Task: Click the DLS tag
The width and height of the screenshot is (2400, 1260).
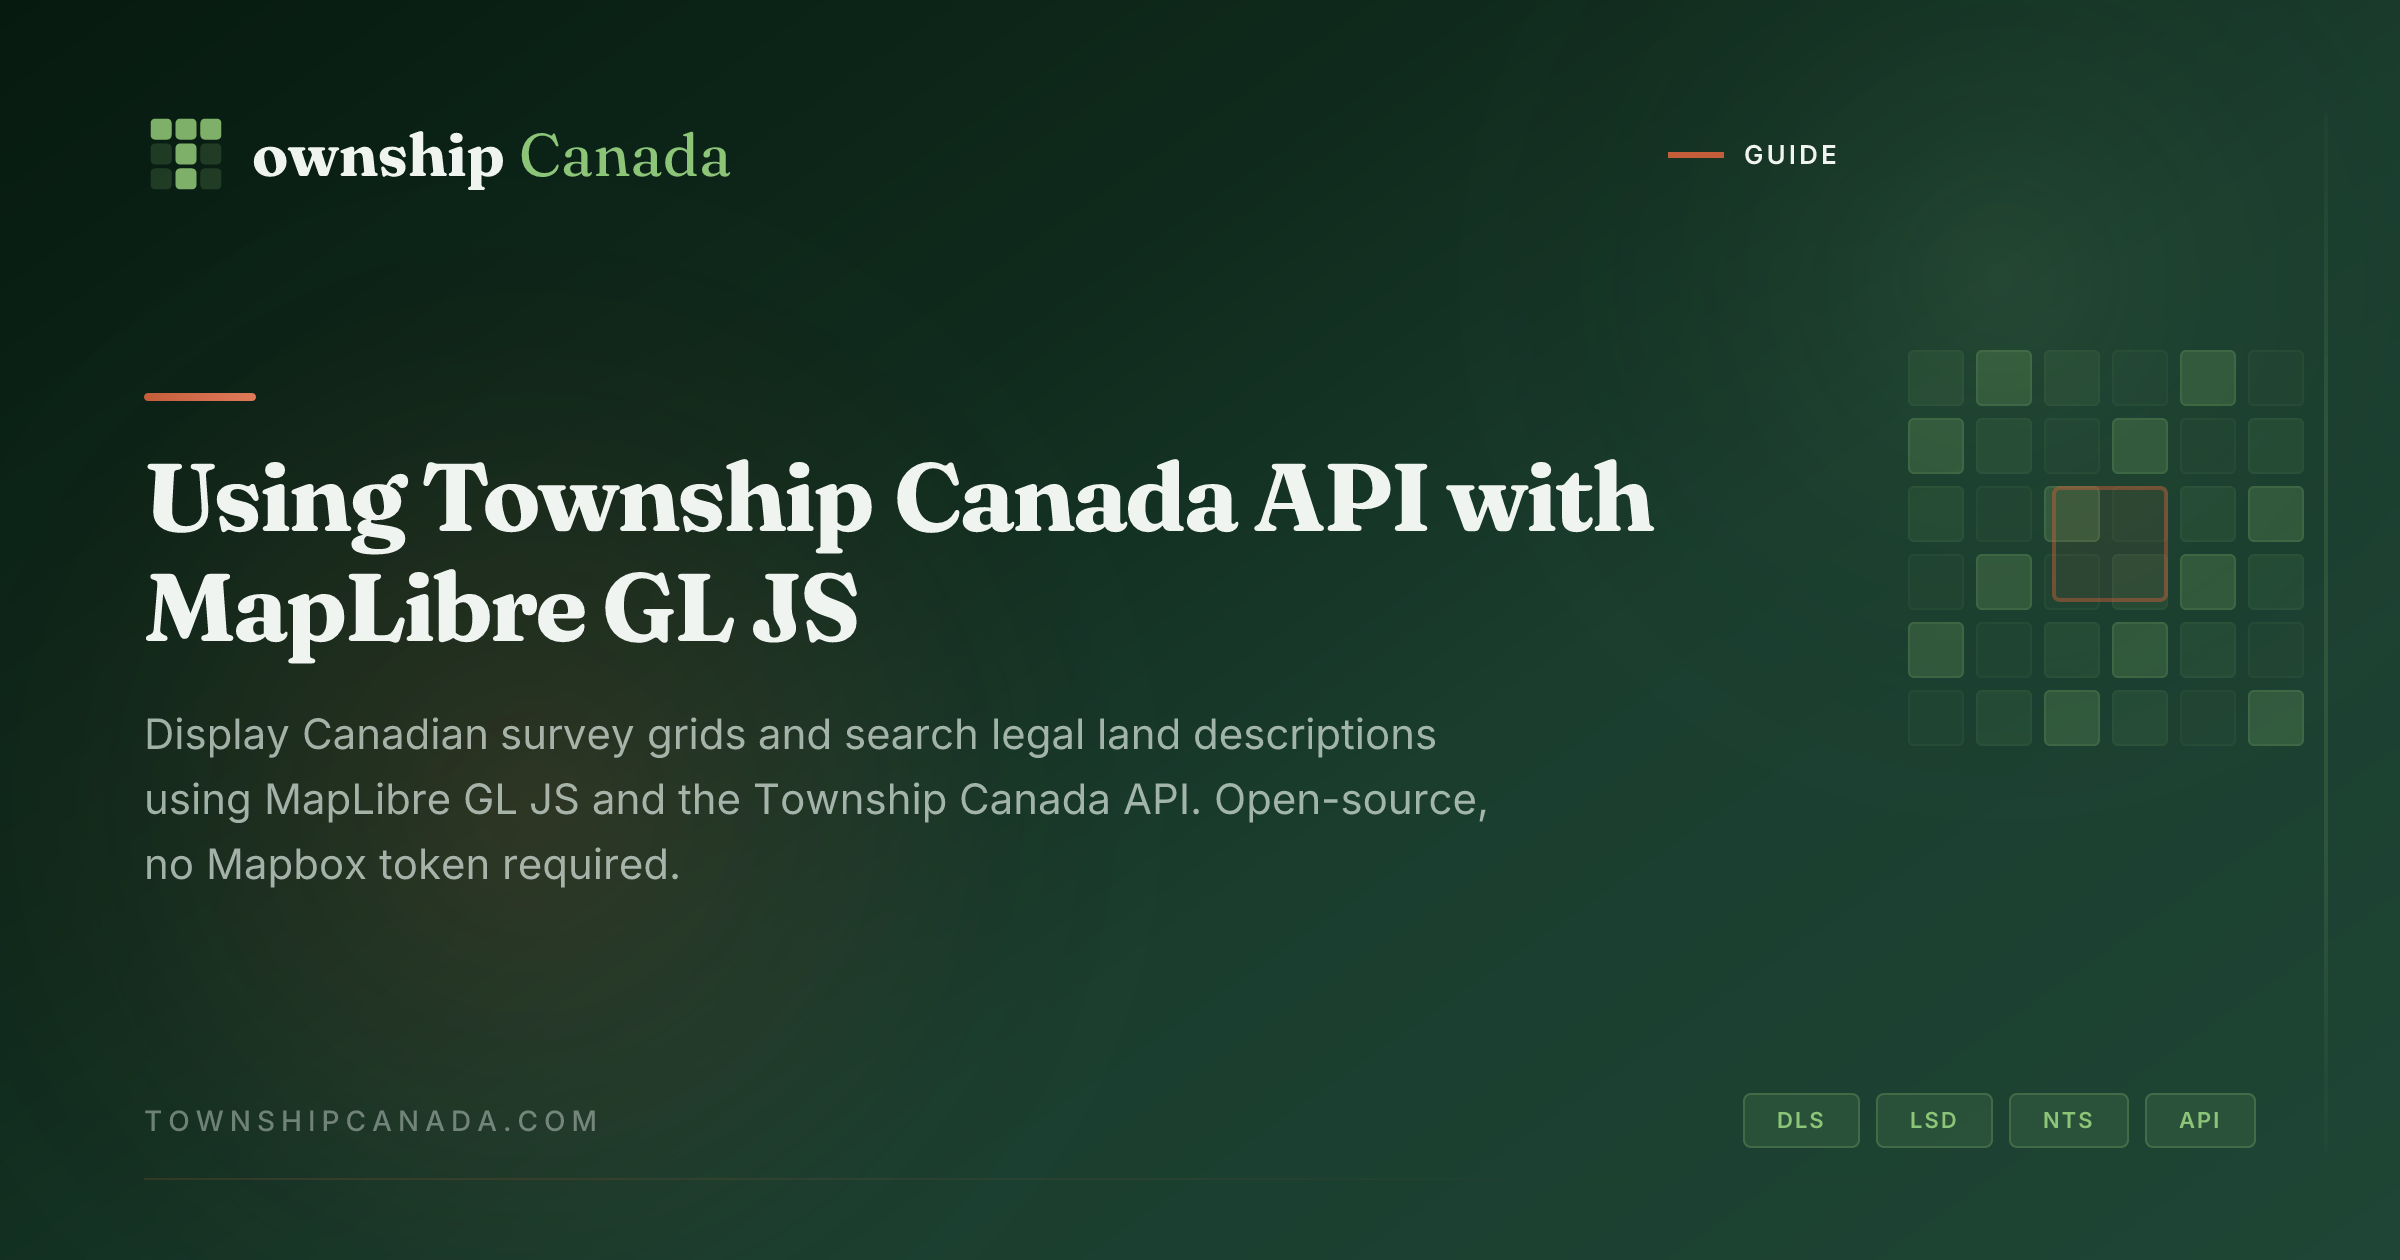Action: coord(1801,1120)
